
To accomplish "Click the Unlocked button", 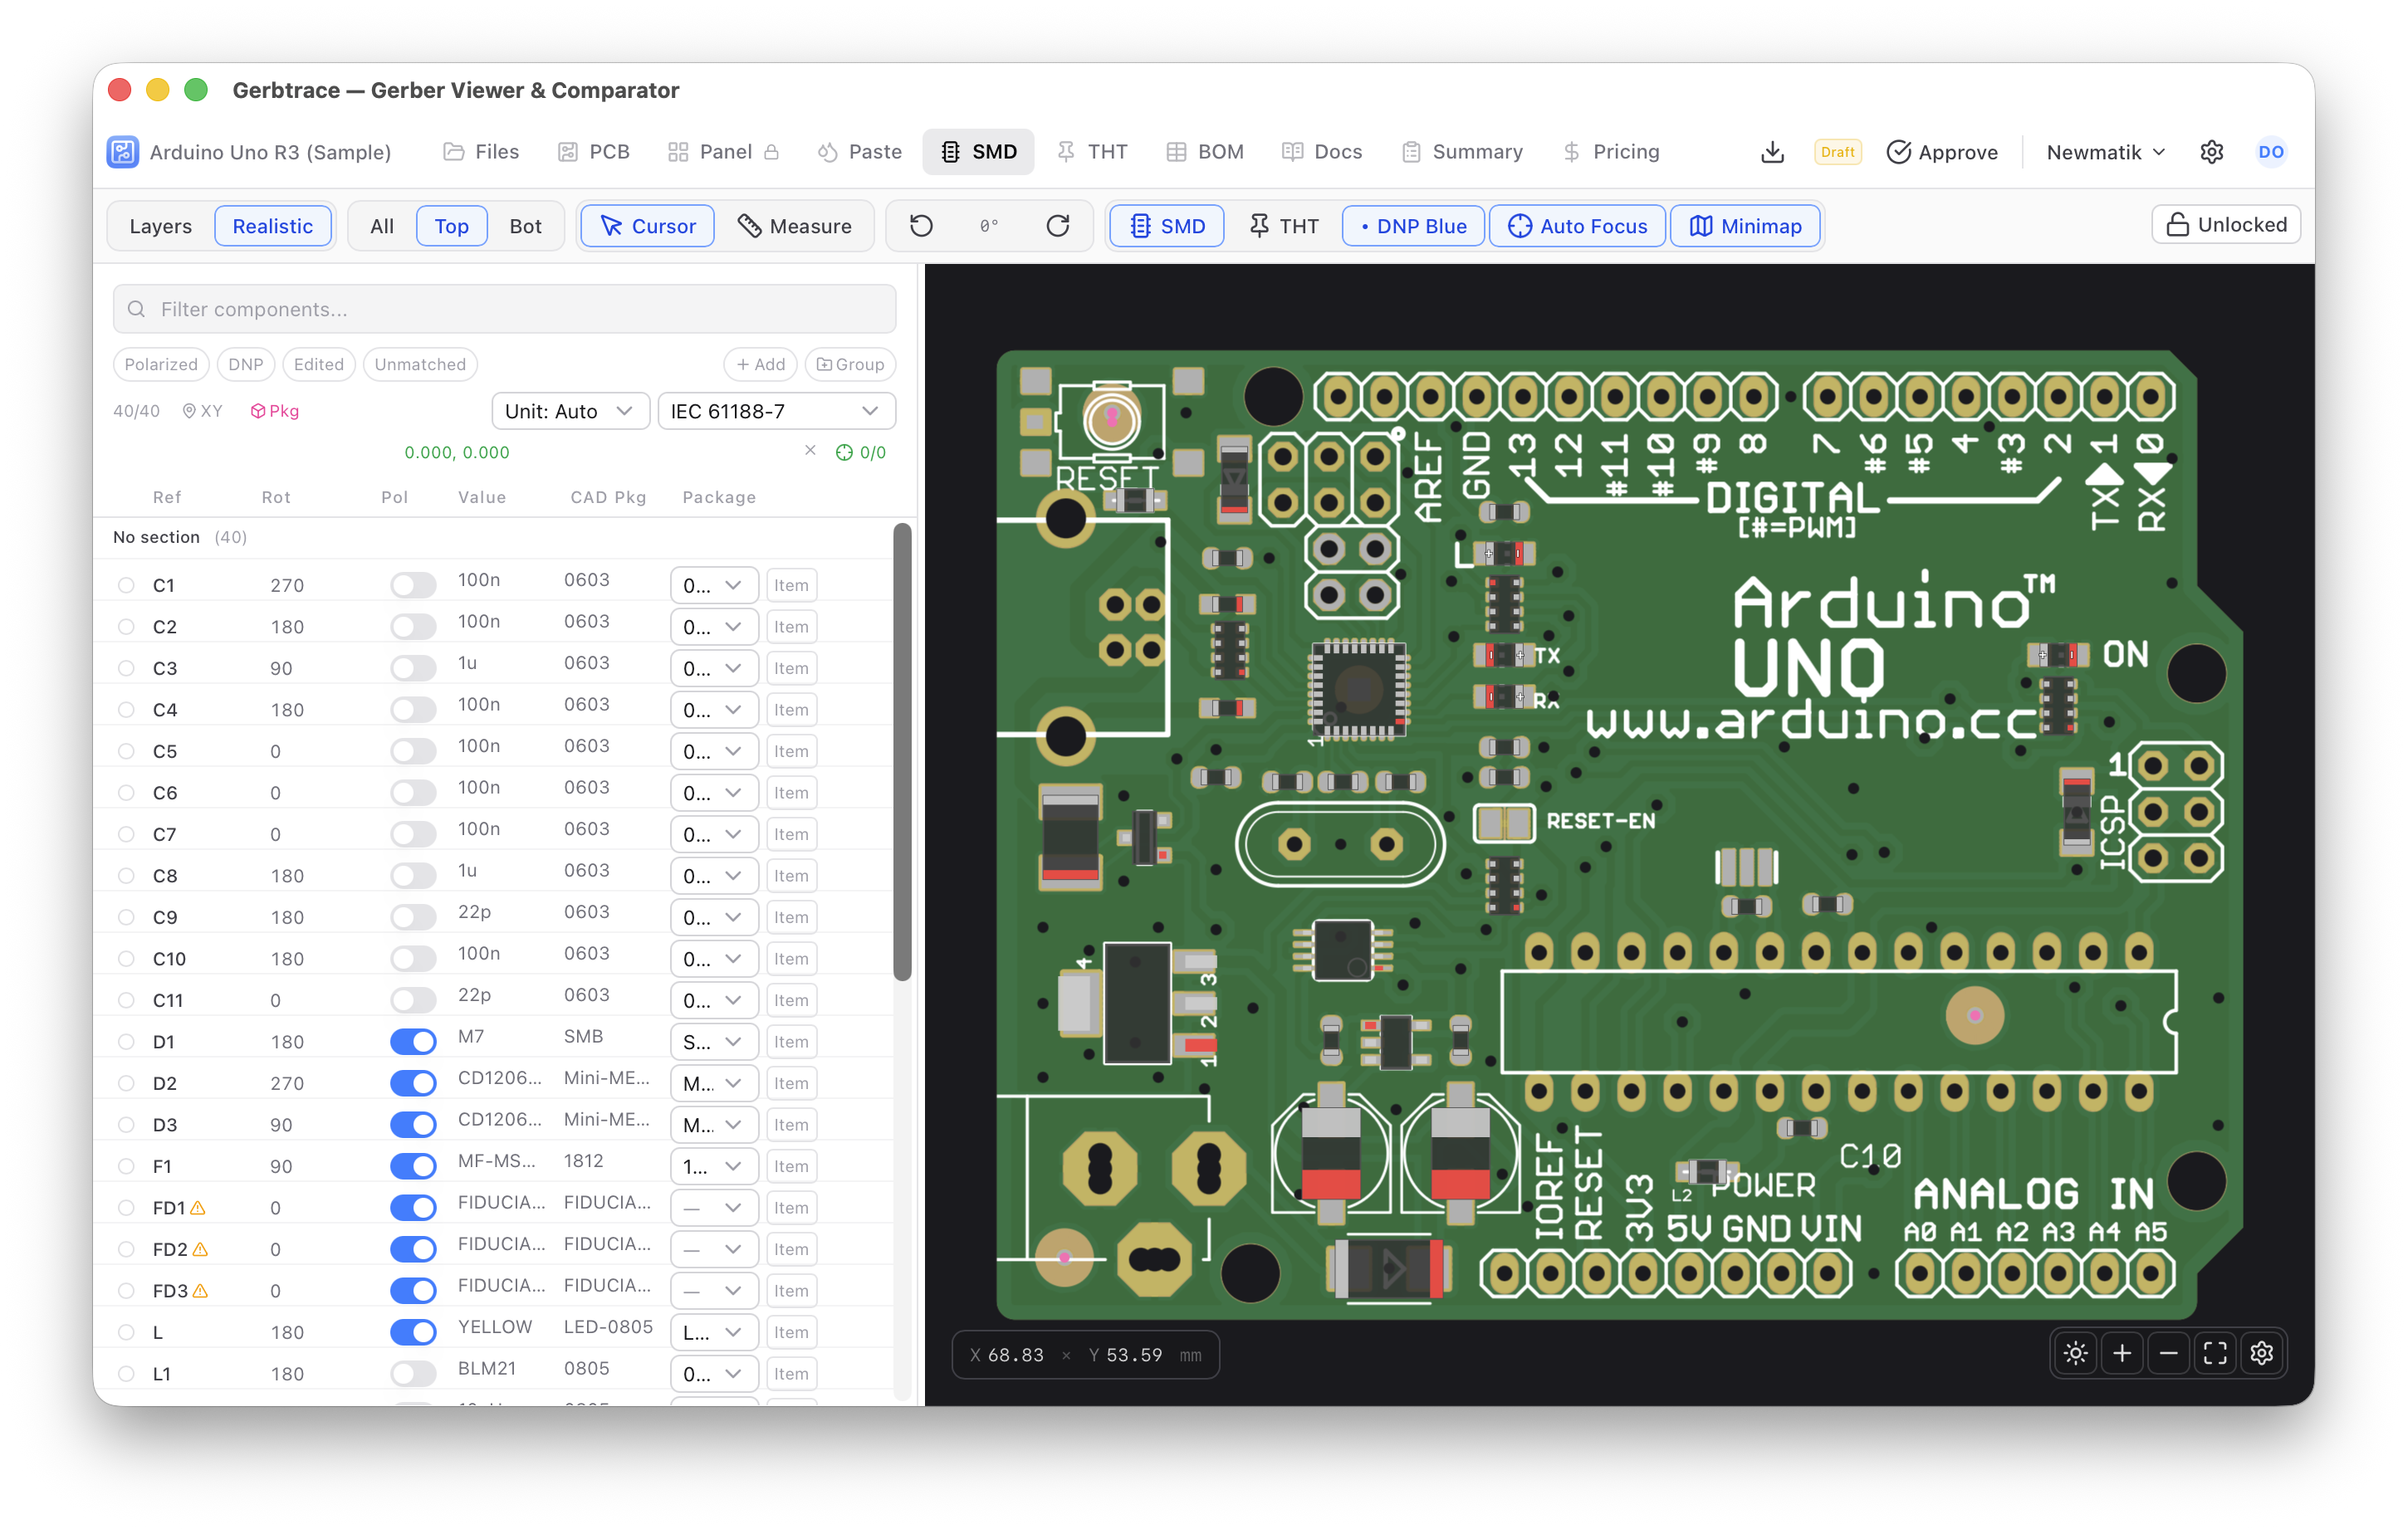I will (2226, 225).
